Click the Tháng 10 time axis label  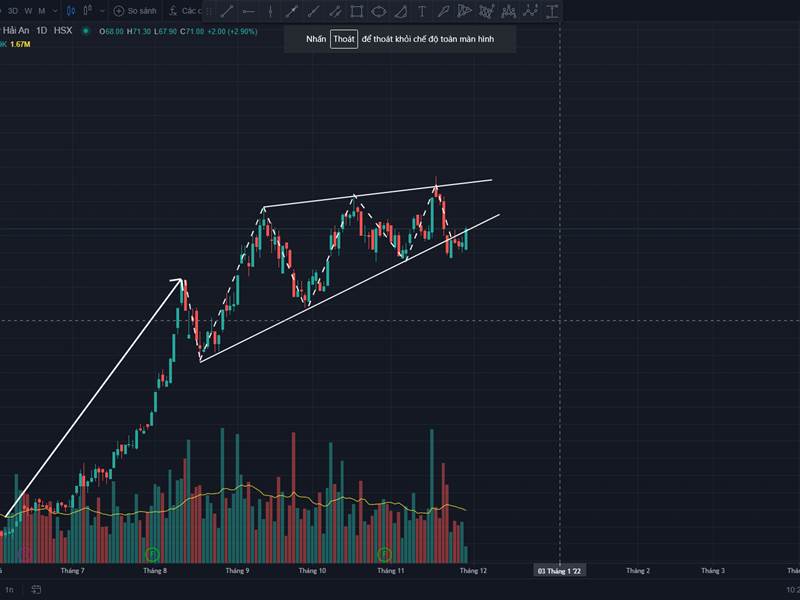(312, 570)
